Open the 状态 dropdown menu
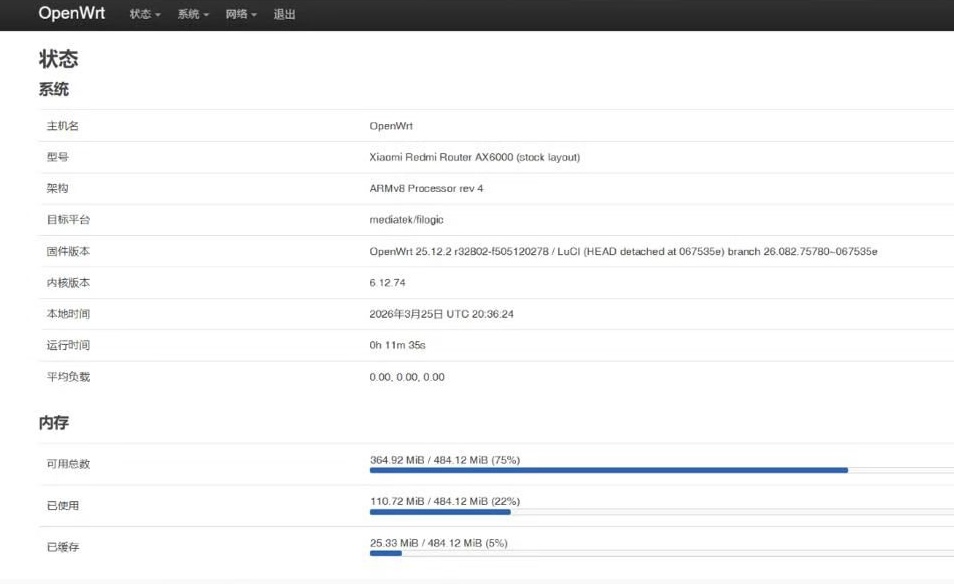The height and width of the screenshot is (584, 954). (145, 14)
